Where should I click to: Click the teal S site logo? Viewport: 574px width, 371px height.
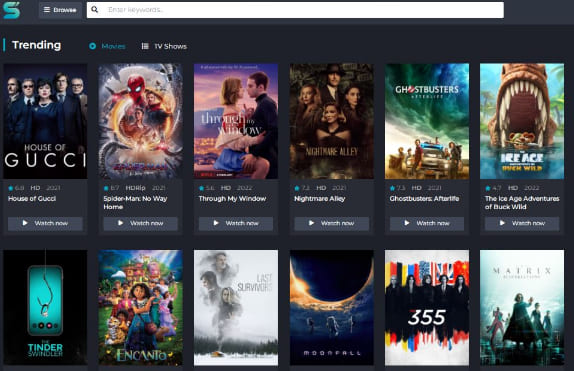click(11, 10)
